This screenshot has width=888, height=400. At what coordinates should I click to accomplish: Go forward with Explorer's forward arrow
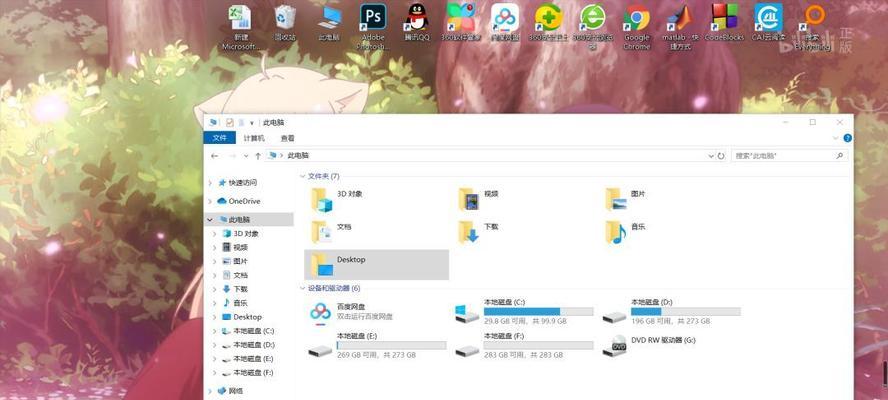tap(232, 155)
